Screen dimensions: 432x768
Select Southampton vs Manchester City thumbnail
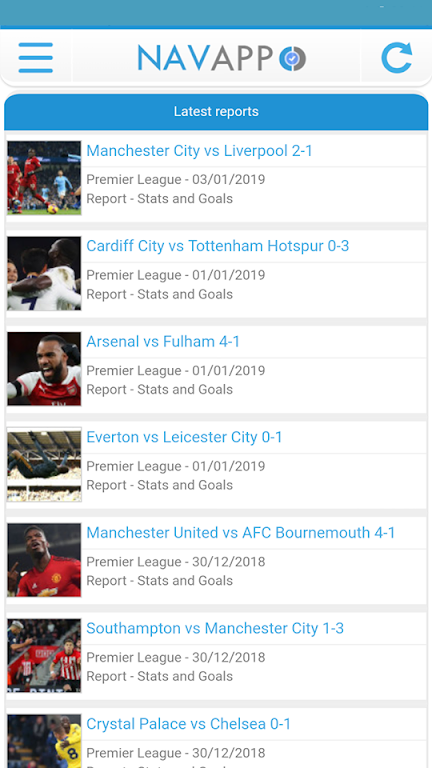click(44, 655)
